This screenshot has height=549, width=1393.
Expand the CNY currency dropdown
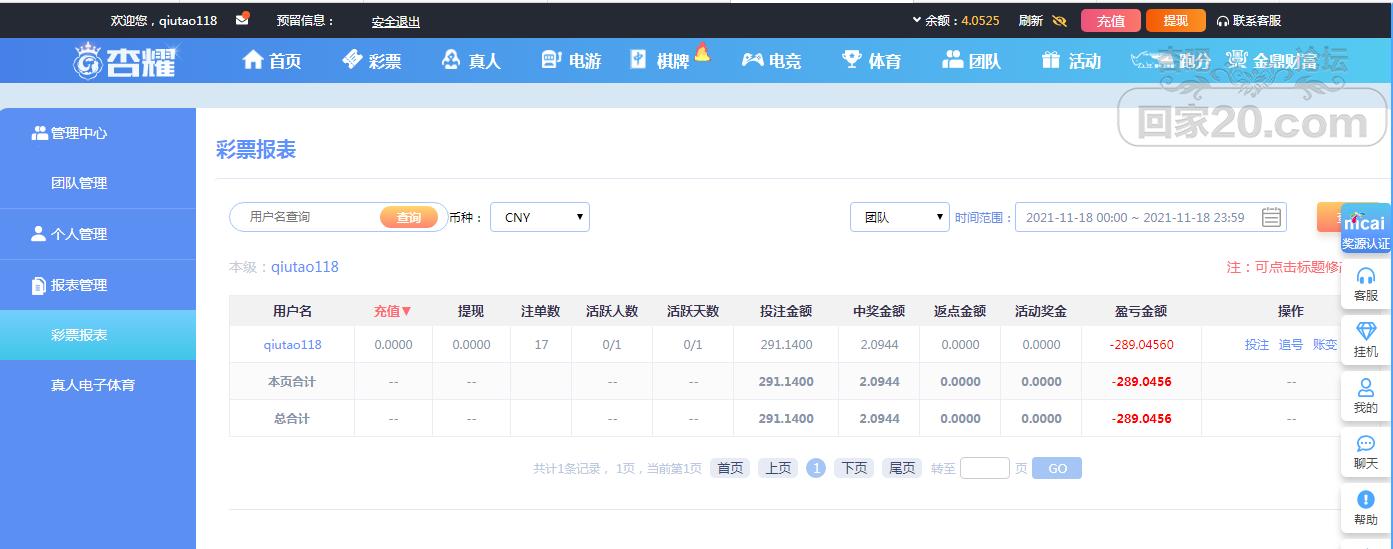point(540,217)
